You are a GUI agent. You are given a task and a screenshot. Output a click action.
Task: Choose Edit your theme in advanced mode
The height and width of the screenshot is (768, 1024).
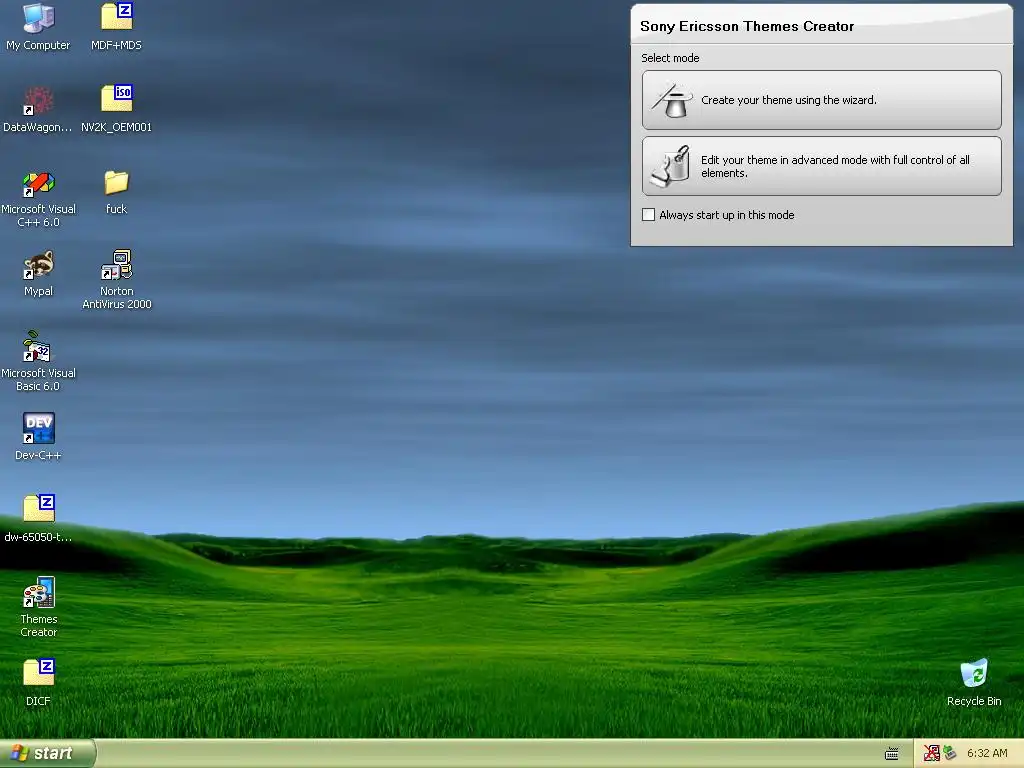pos(822,166)
